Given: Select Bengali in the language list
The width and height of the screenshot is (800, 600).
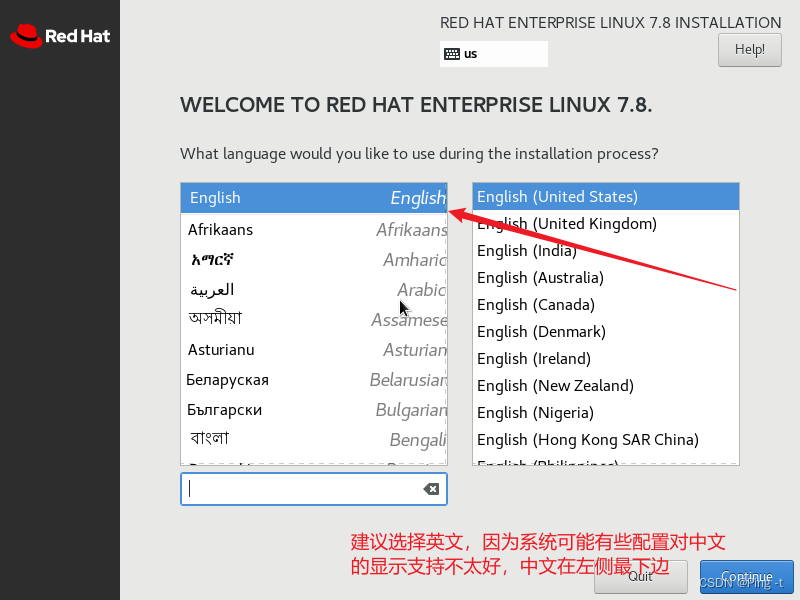Looking at the screenshot, I should (314, 440).
